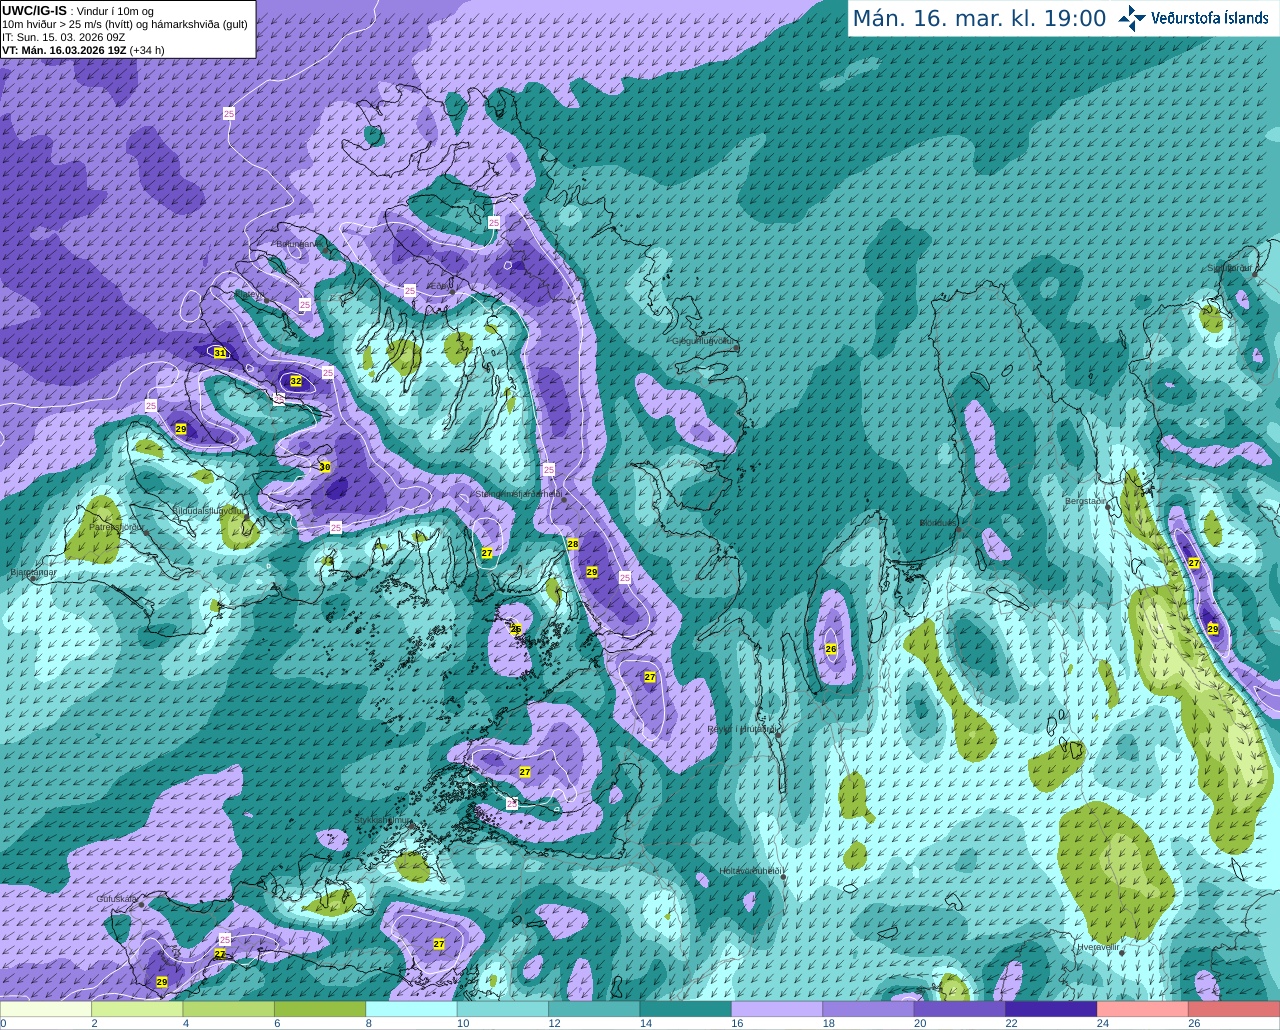
Task: Click the salmon legend swatch above 26
Action: [1234, 1009]
